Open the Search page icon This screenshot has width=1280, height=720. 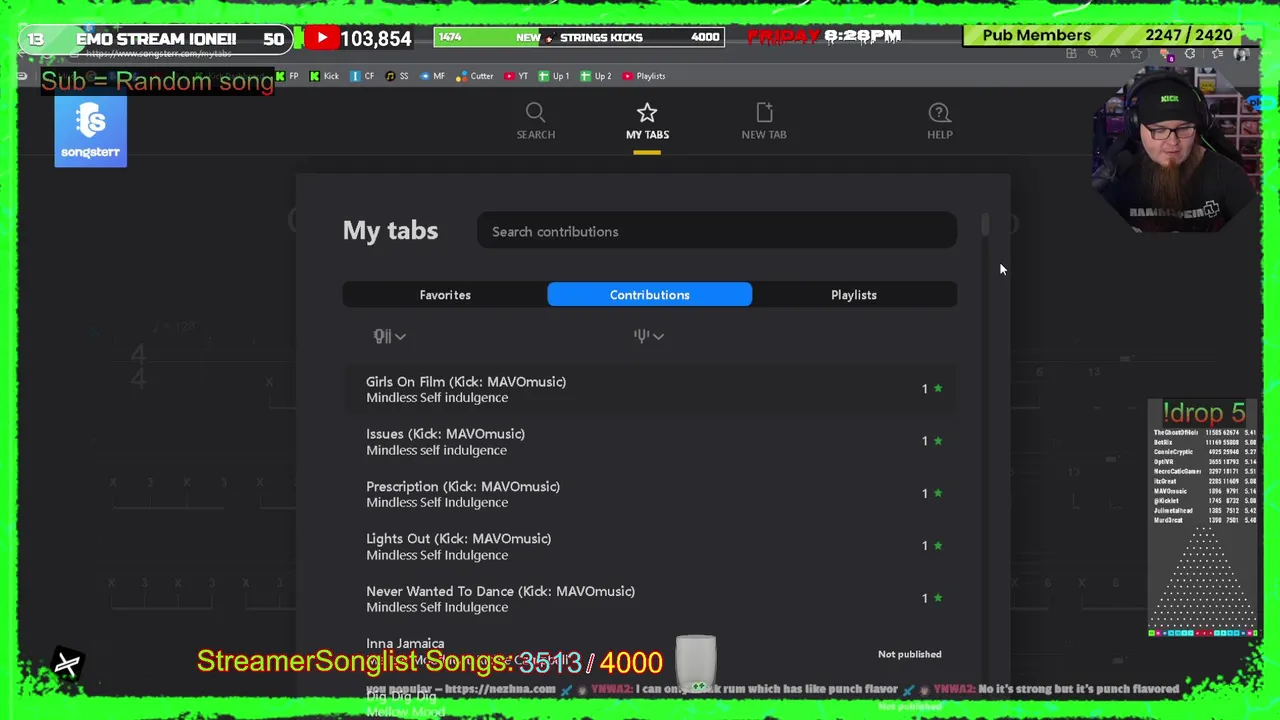point(535,112)
